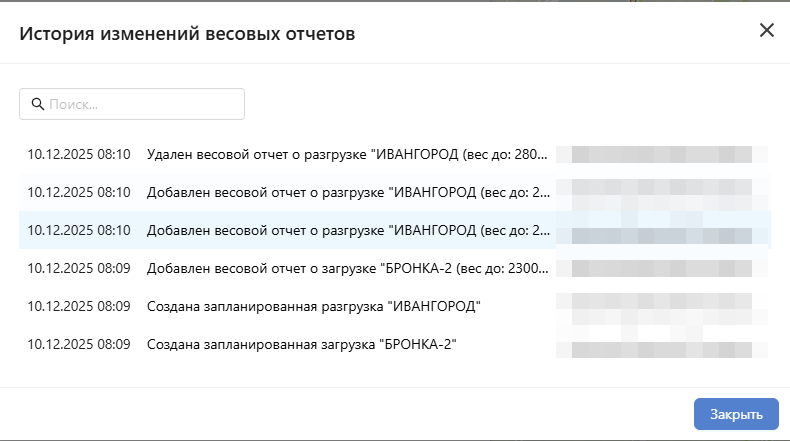Select the "Удален весовой отчет" history entry
Image resolution: width=790 pixels, height=441 pixels.
(x=347, y=155)
